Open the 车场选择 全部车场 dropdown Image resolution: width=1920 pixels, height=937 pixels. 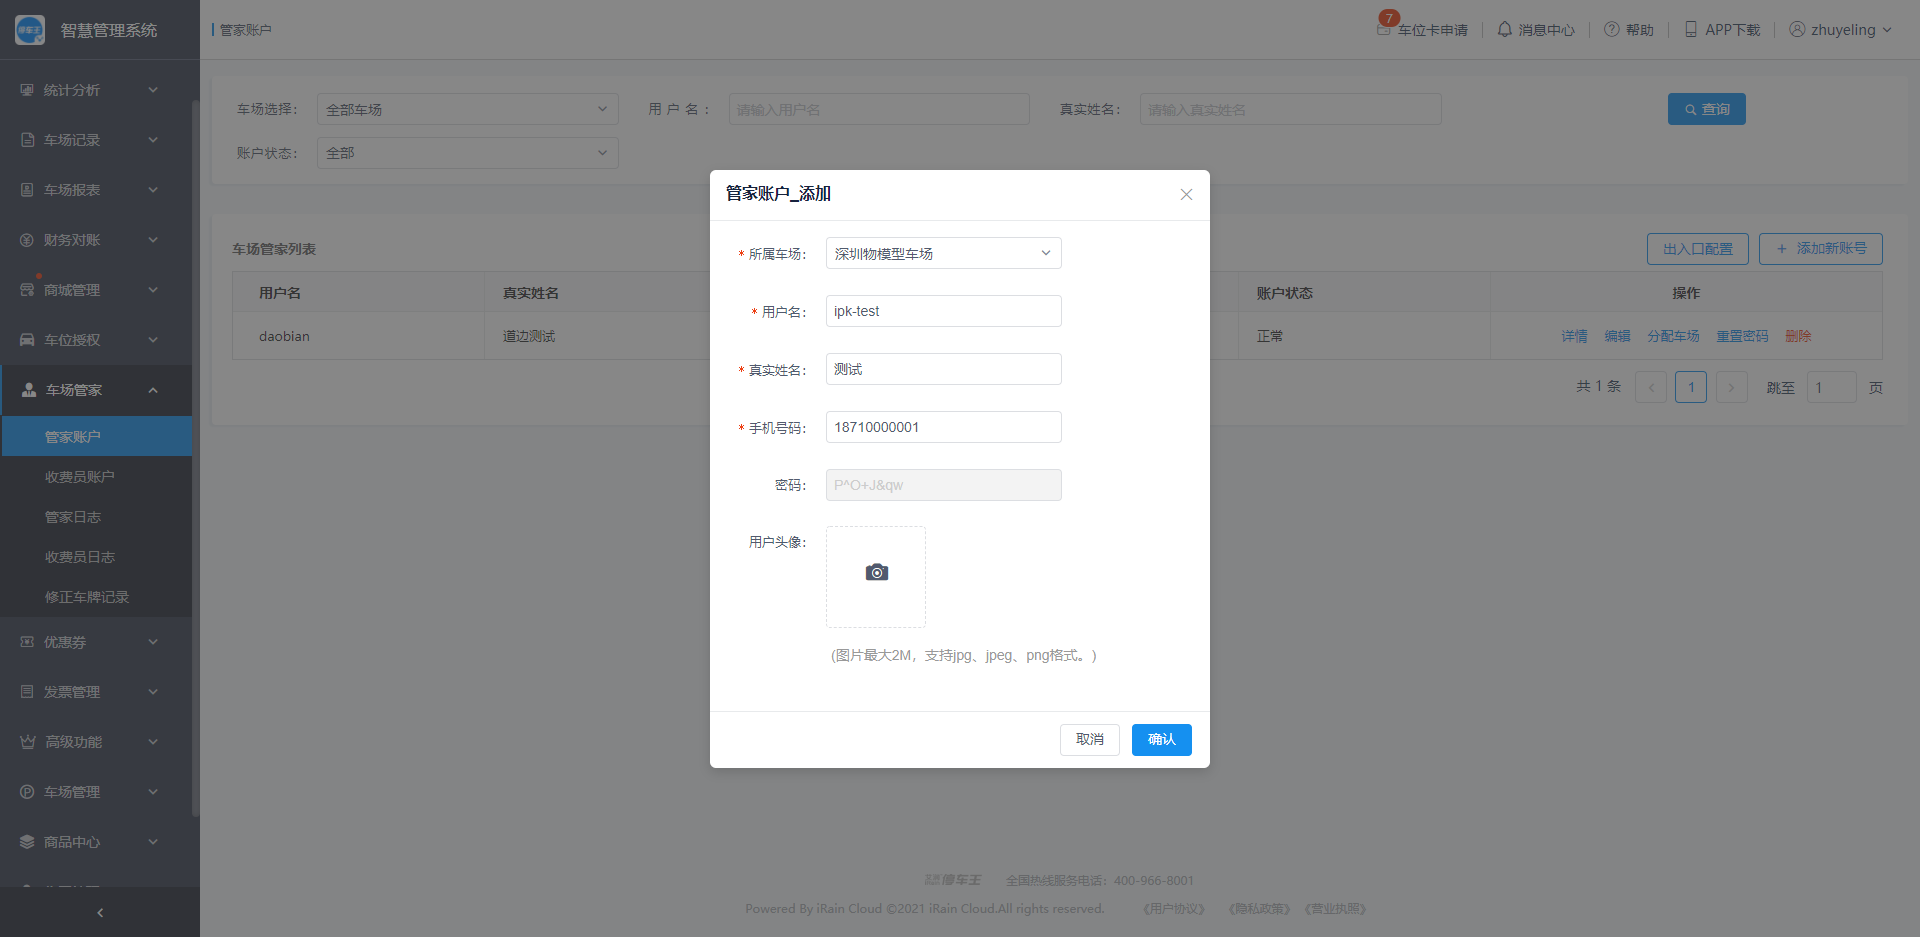[x=467, y=109]
